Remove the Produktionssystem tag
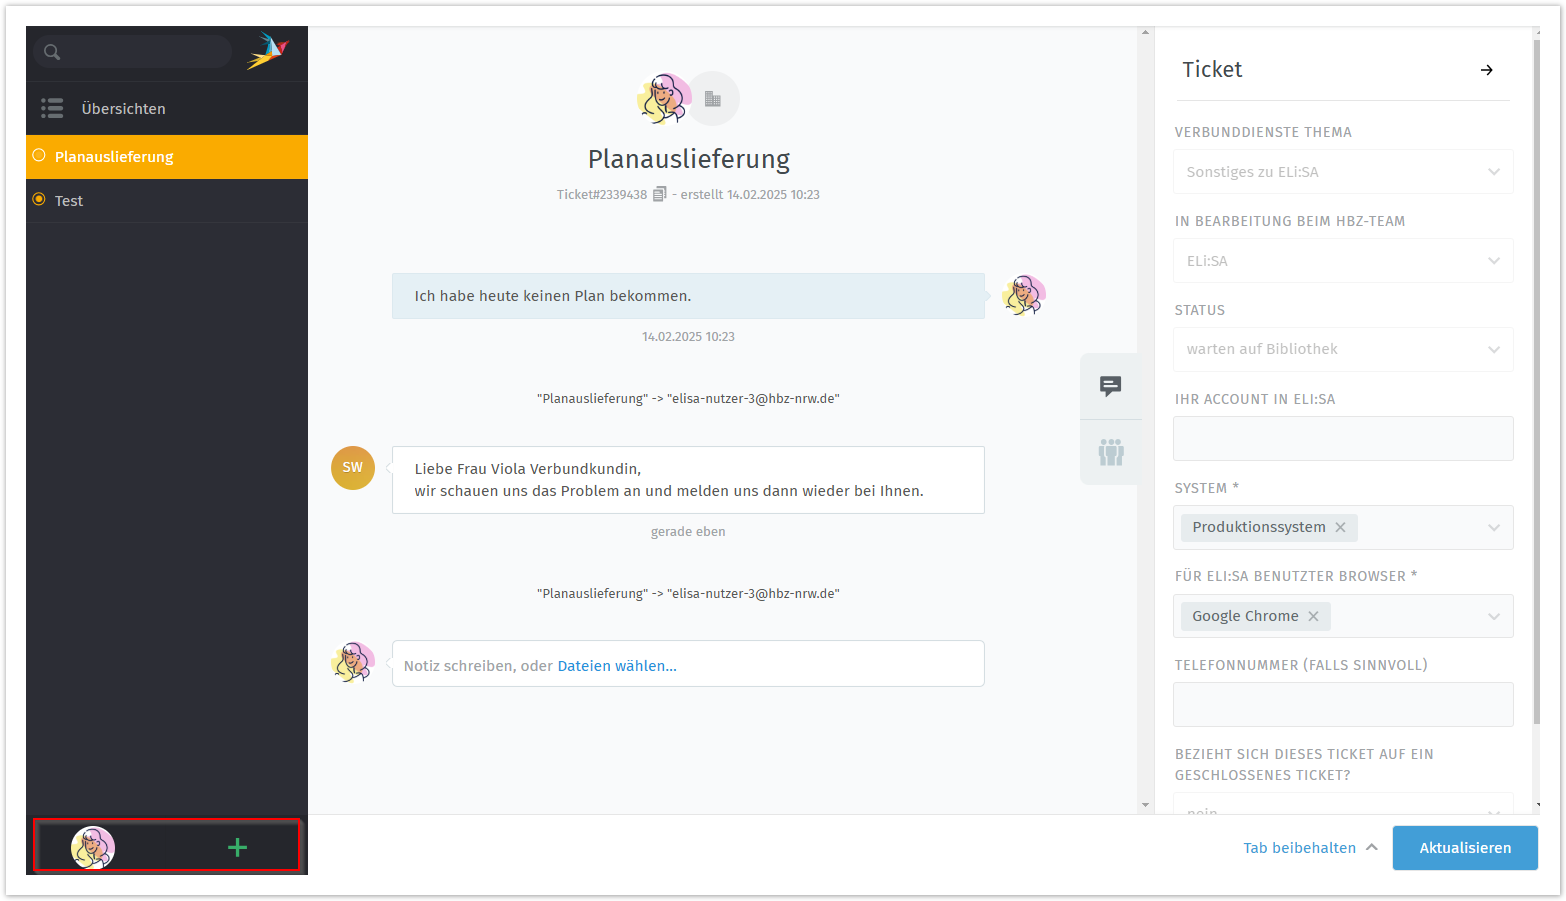The height and width of the screenshot is (901, 1566). (1340, 528)
